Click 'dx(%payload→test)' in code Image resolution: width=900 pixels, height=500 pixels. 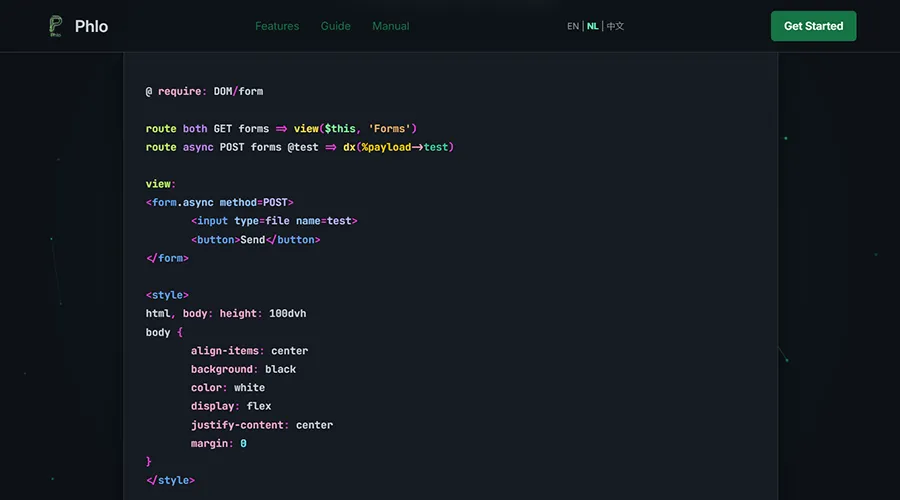[398, 147]
